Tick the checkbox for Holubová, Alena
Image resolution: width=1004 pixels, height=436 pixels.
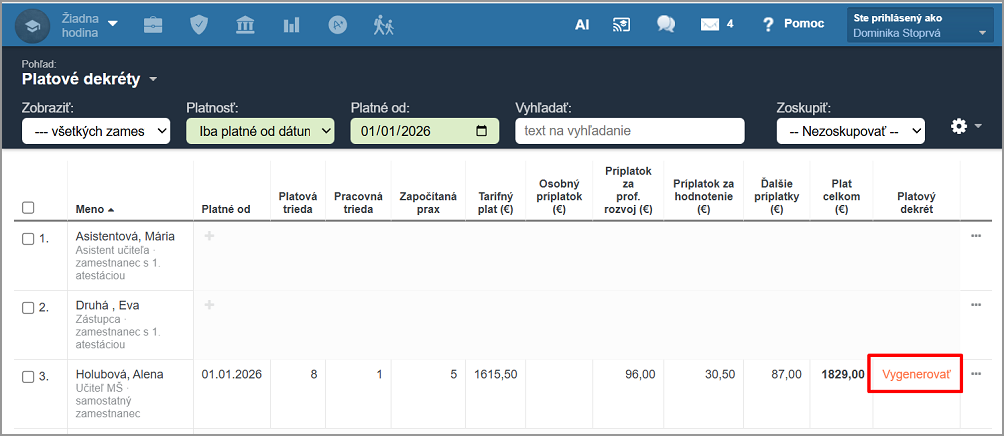[x=28, y=375]
